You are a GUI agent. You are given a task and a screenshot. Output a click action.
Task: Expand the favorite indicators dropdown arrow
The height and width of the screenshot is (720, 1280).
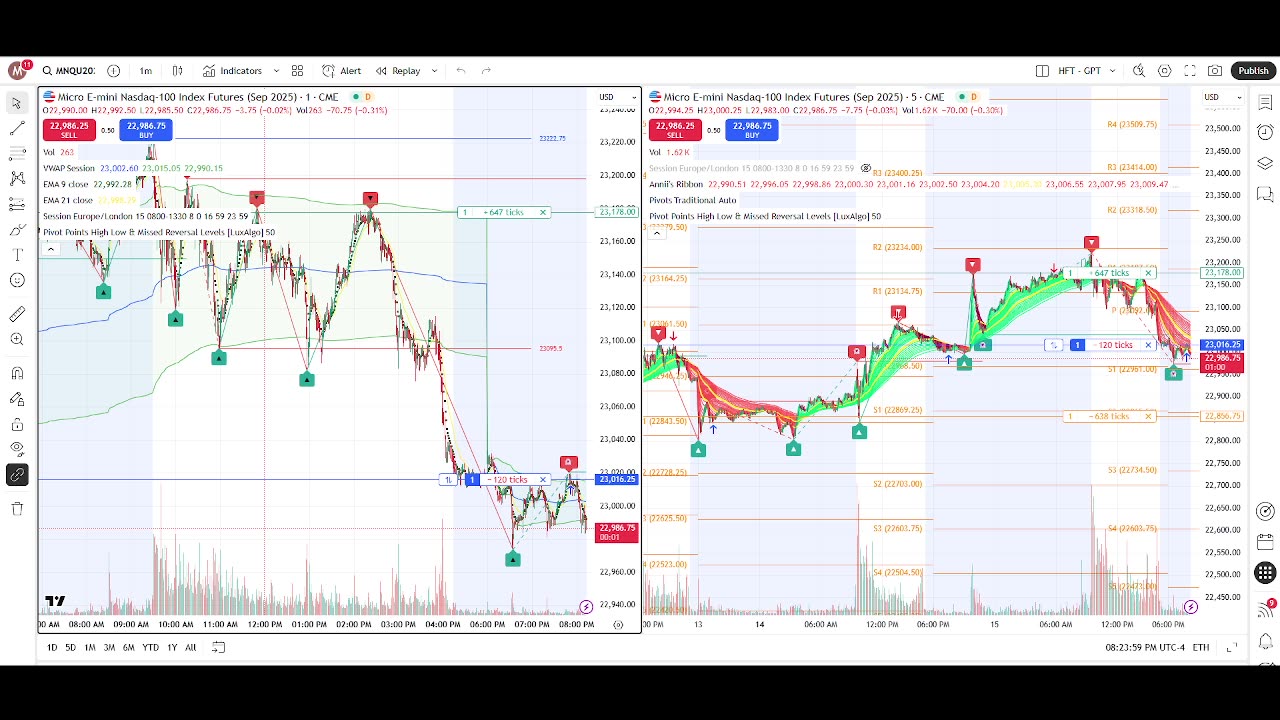[x=276, y=71]
